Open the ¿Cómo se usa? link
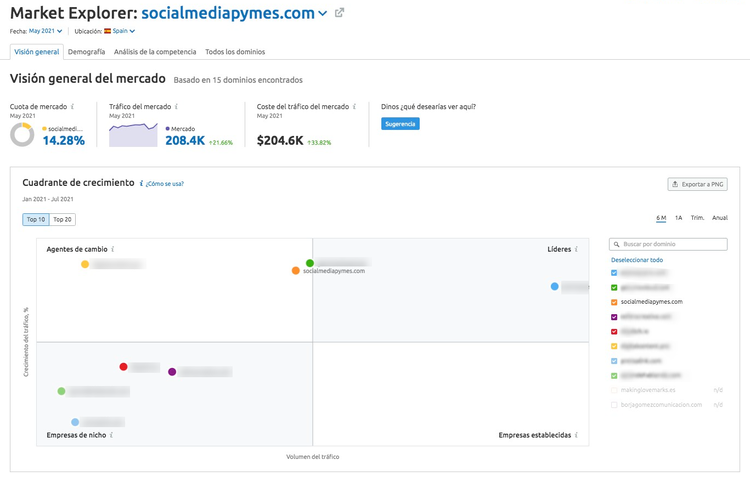Image resolution: width=750 pixels, height=477 pixels. [x=165, y=184]
